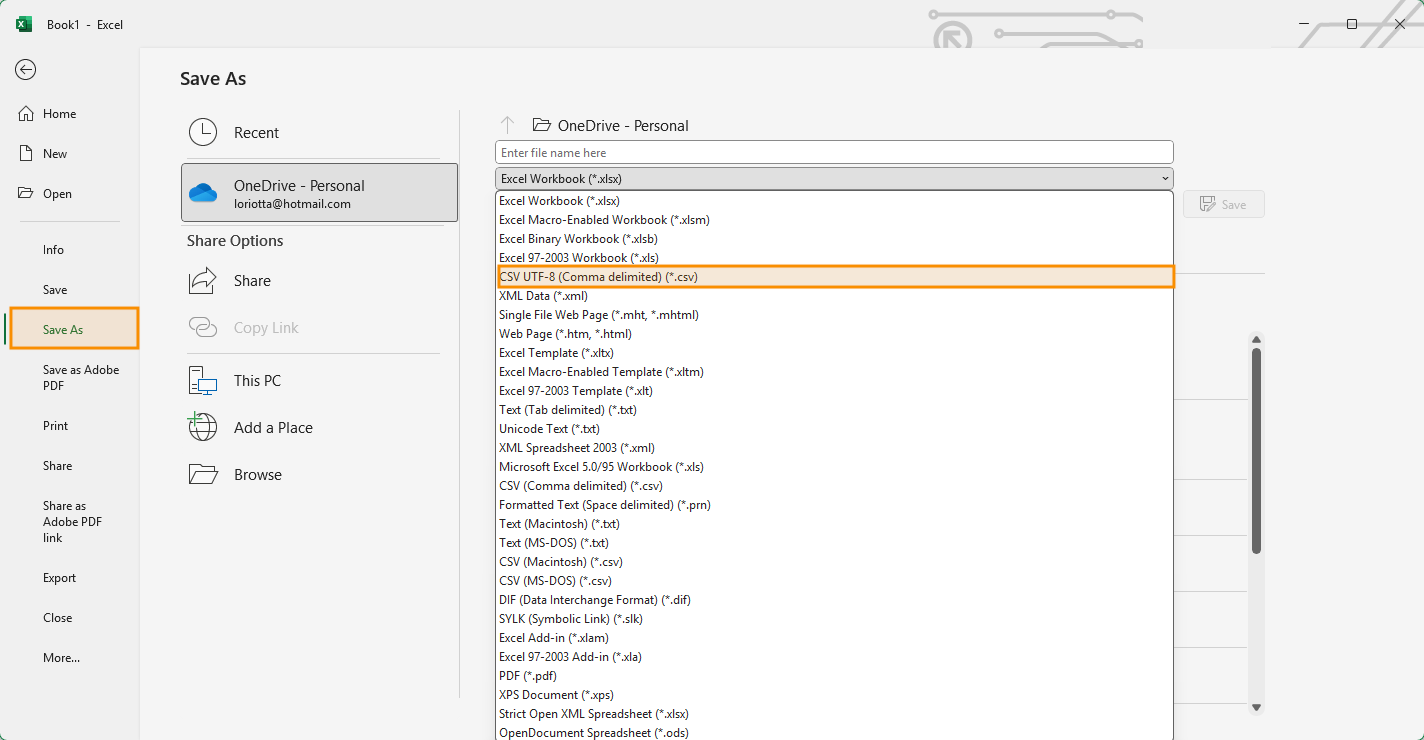Image resolution: width=1424 pixels, height=740 pixels.
Task: Click the Share arrow icon under Share Options
Action: (x=203, y=280)
